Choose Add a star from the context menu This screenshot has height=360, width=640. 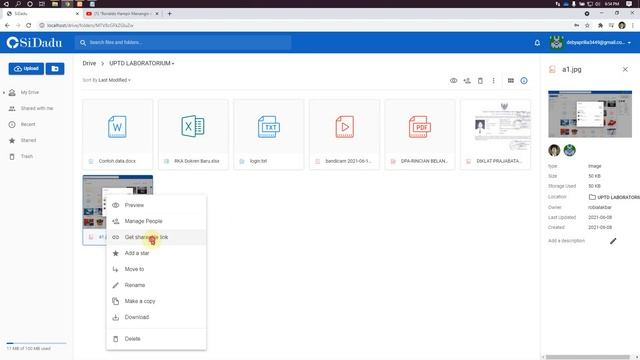(156, 253)
